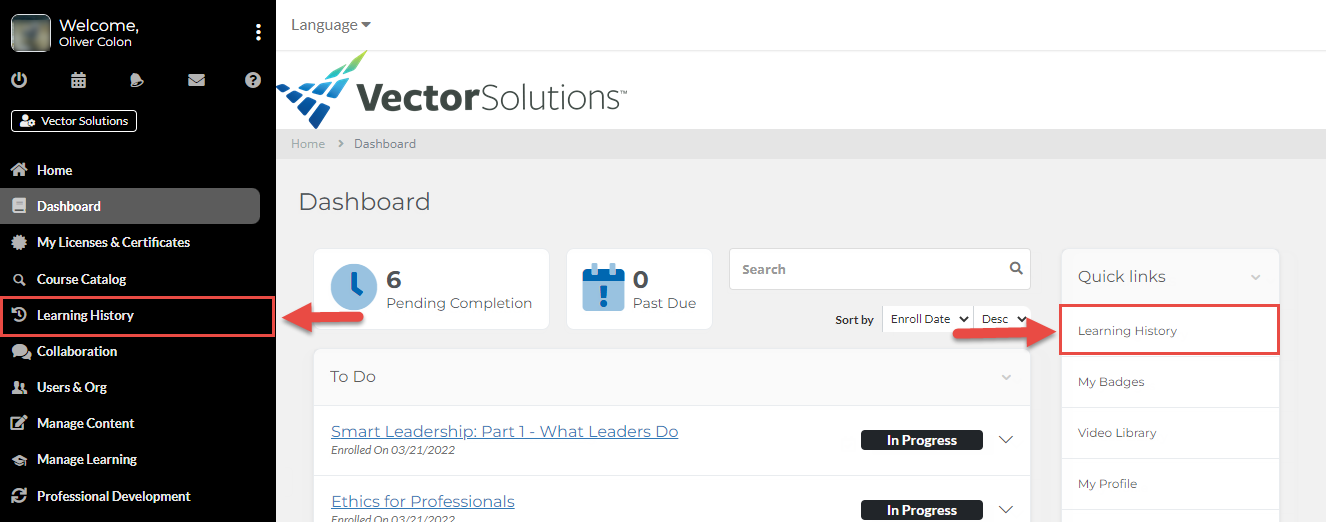Open the Enroll Date sort dropdown
Image resolution: width=1326 pixels, height=522 pixels.
tap(927, 319)
